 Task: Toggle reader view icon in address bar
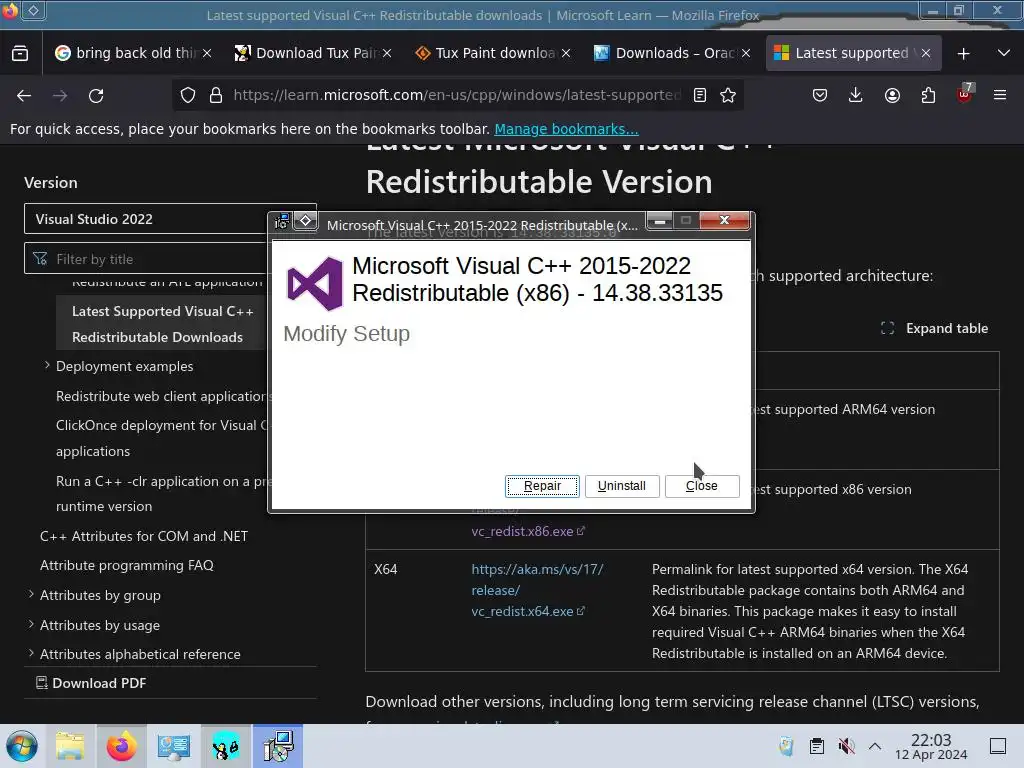pos(699,95)
